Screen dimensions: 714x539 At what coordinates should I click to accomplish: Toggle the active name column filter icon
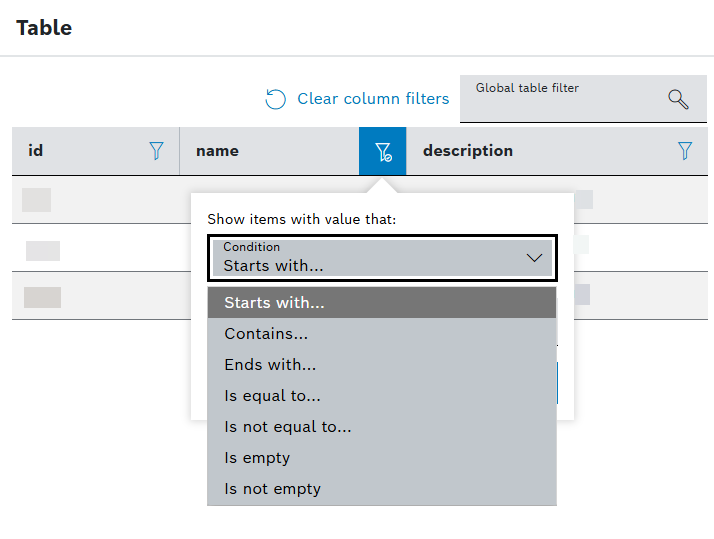(382, 151)
